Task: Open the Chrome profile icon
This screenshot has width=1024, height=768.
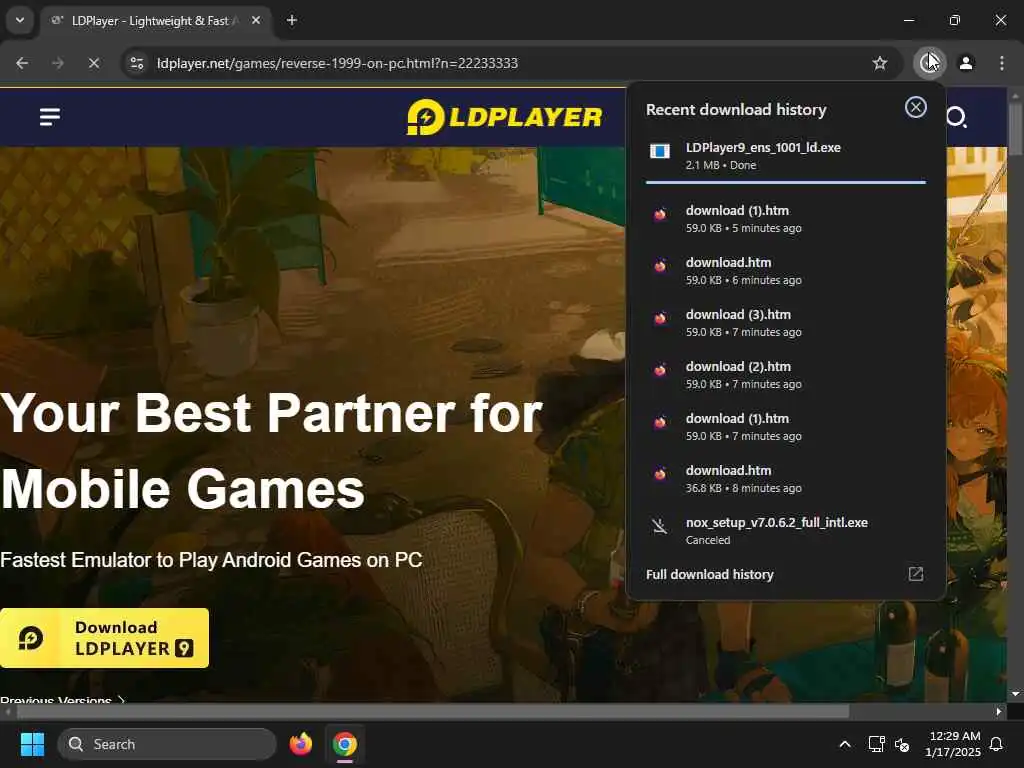Action: tap(966, 63)
